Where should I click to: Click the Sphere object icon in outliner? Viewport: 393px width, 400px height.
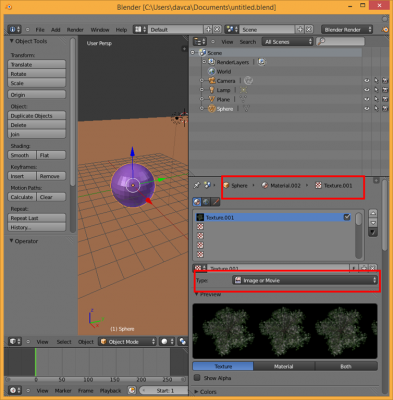click(212, 109)
